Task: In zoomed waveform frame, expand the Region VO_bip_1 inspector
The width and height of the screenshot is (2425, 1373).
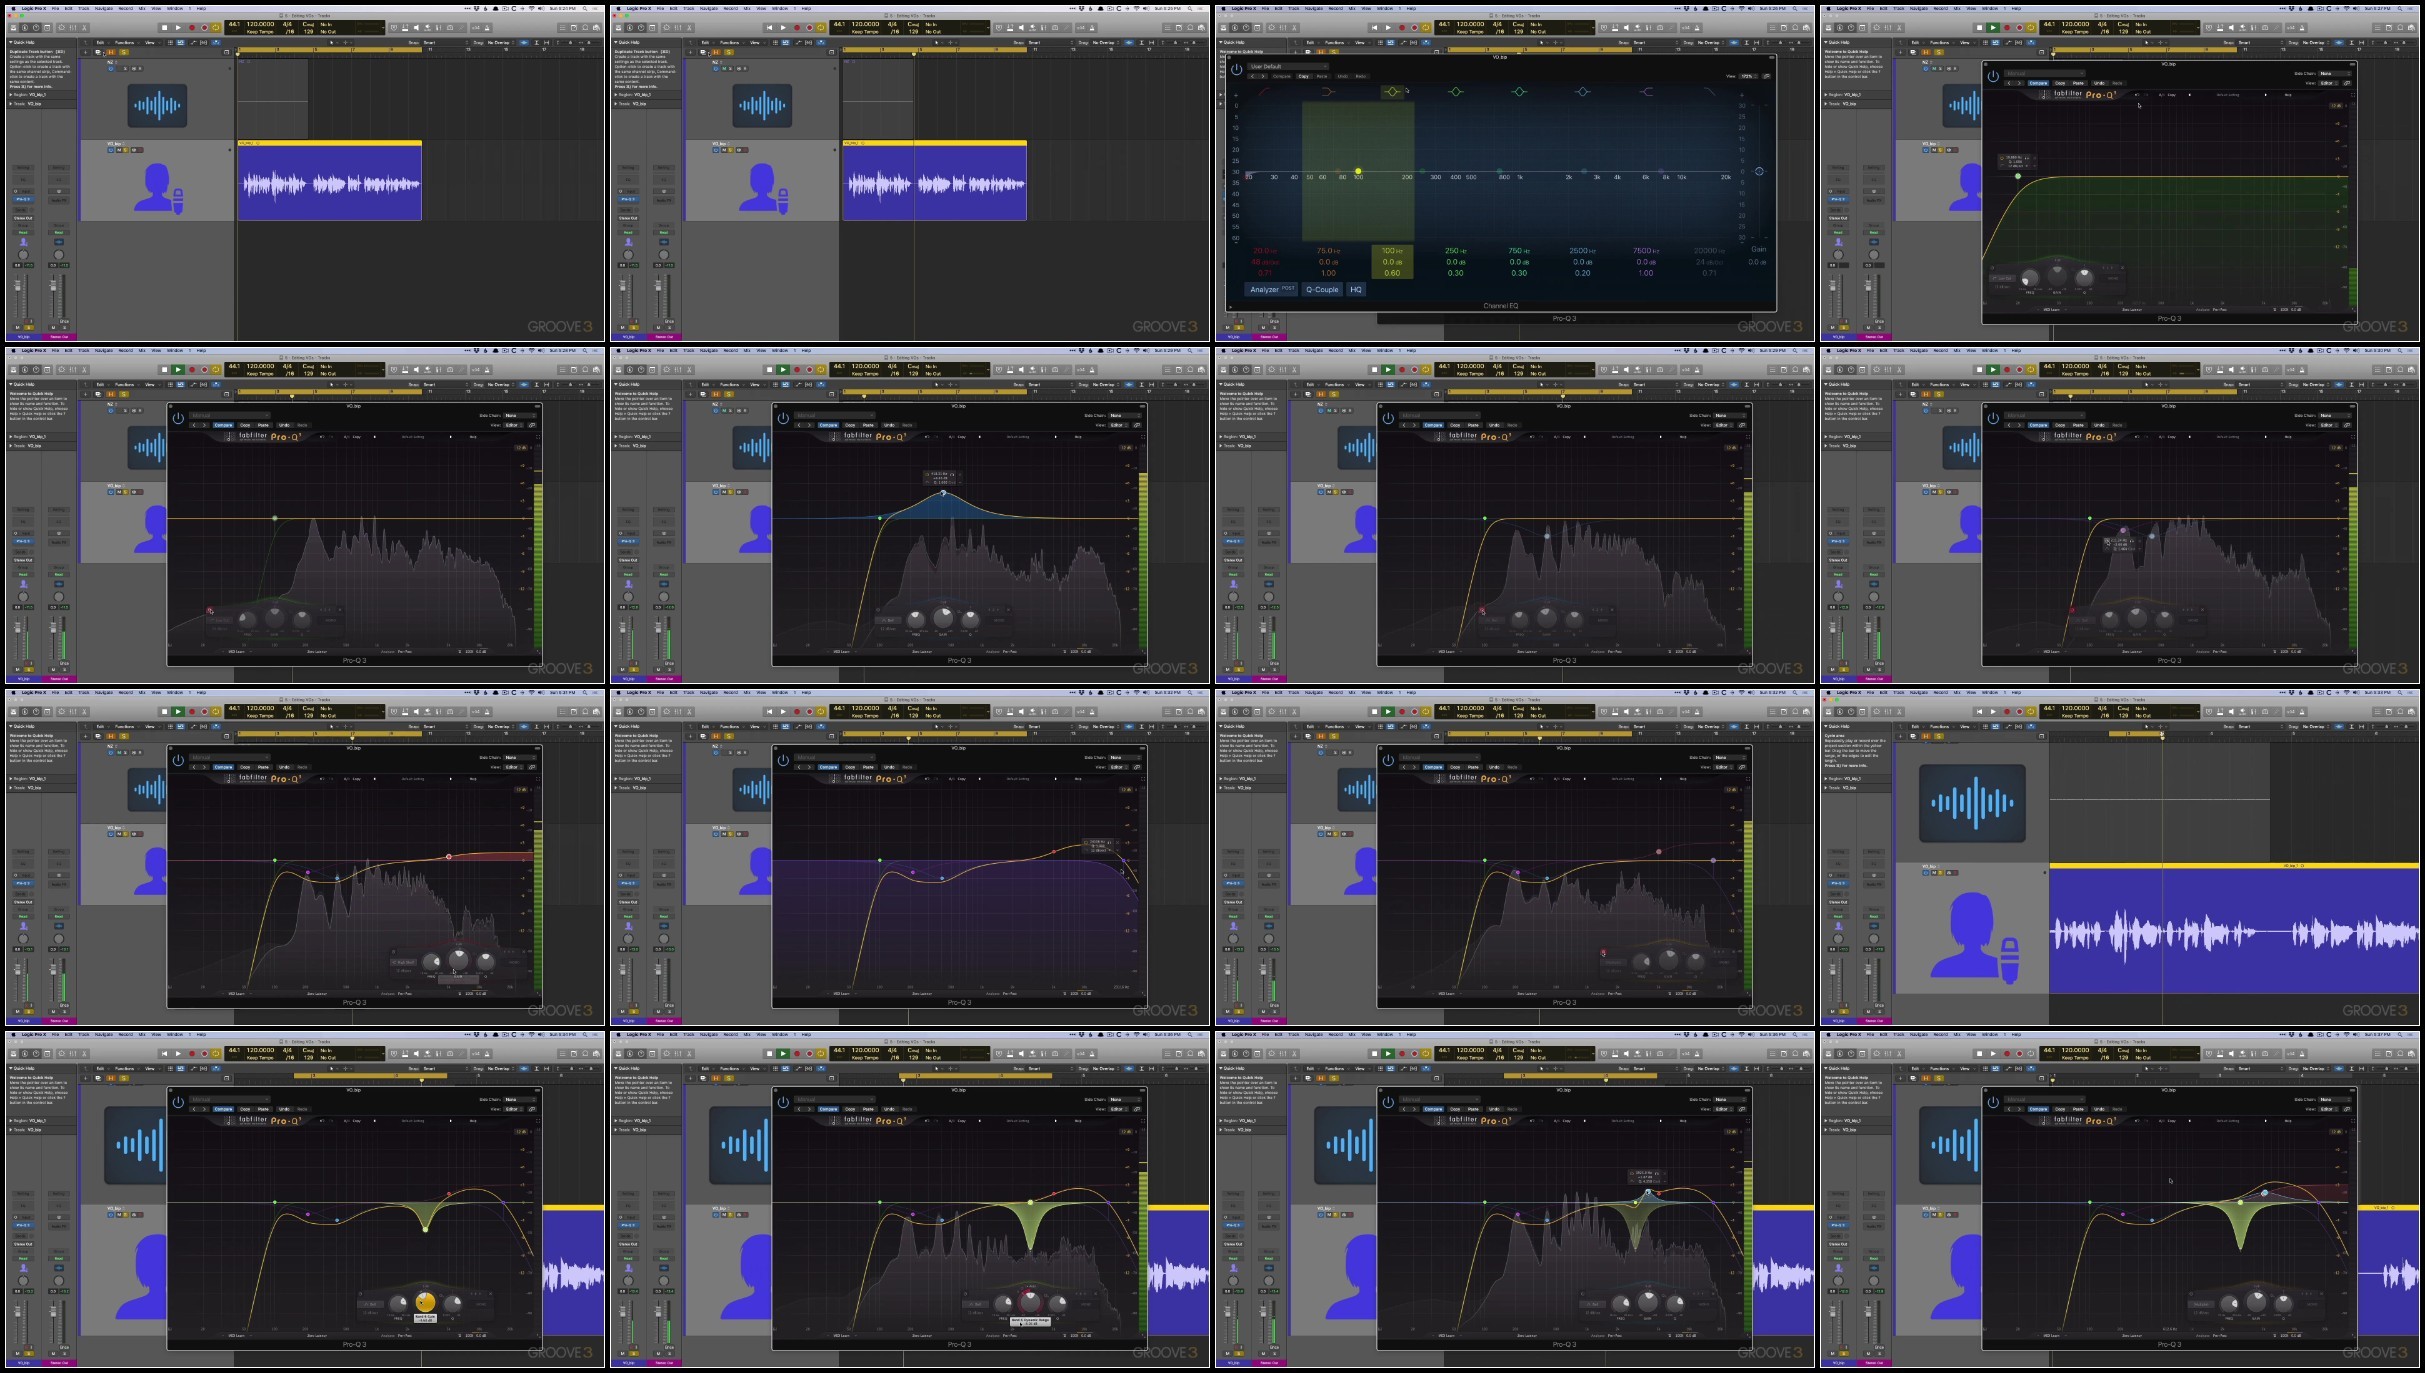Action: tap(1825, 779)
